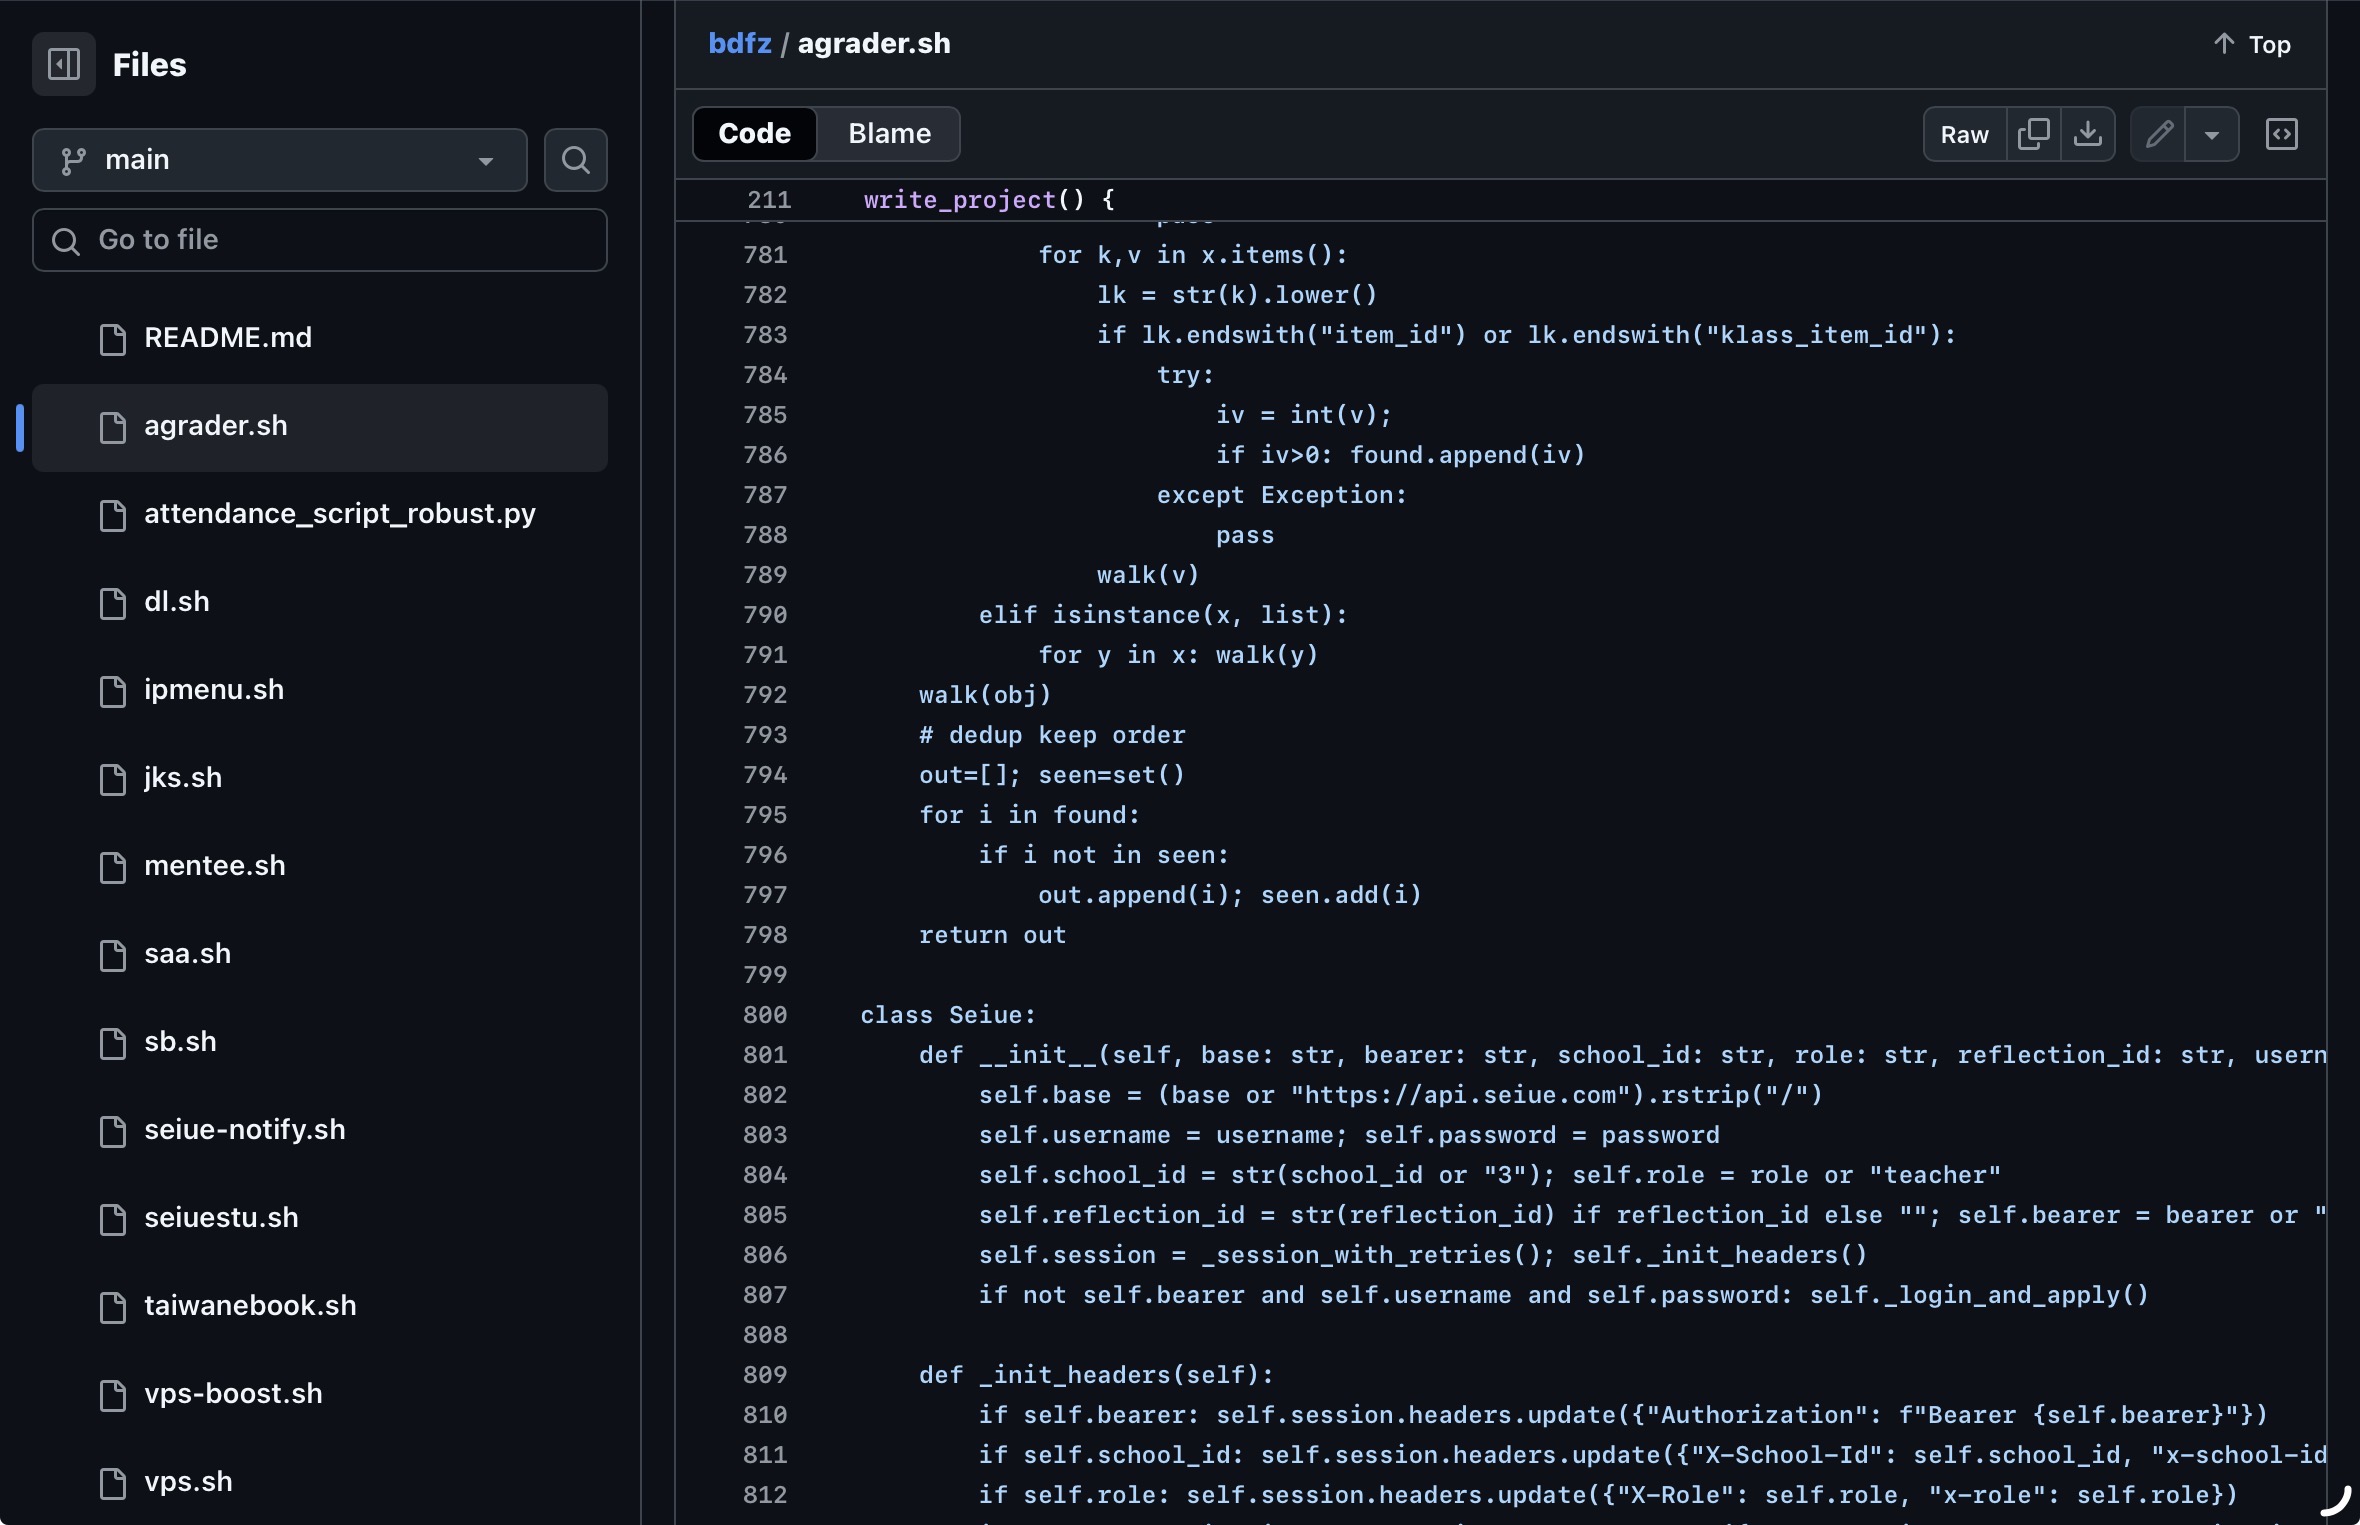2360x1525 pixels.
Task: Open the bdfz repository breadcrumb link
Action: click(x=739, y=44)
